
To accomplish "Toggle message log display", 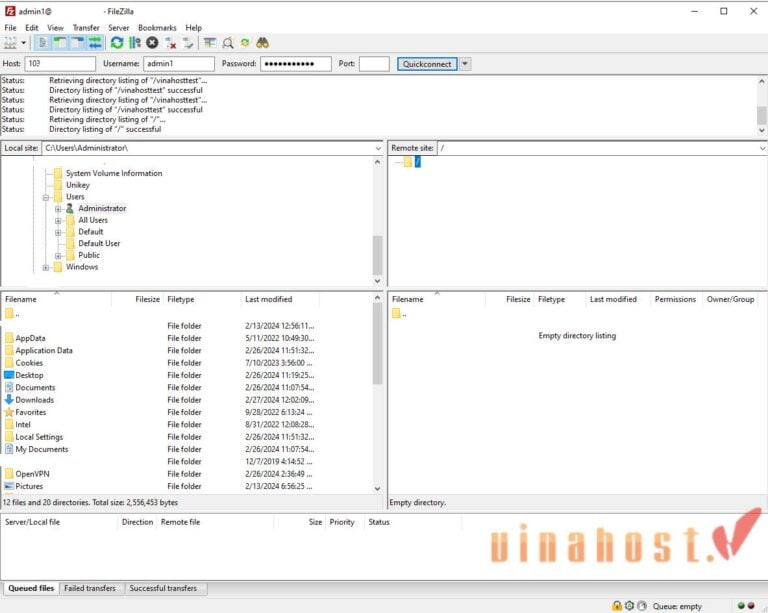I will click(x=43, y=43).
